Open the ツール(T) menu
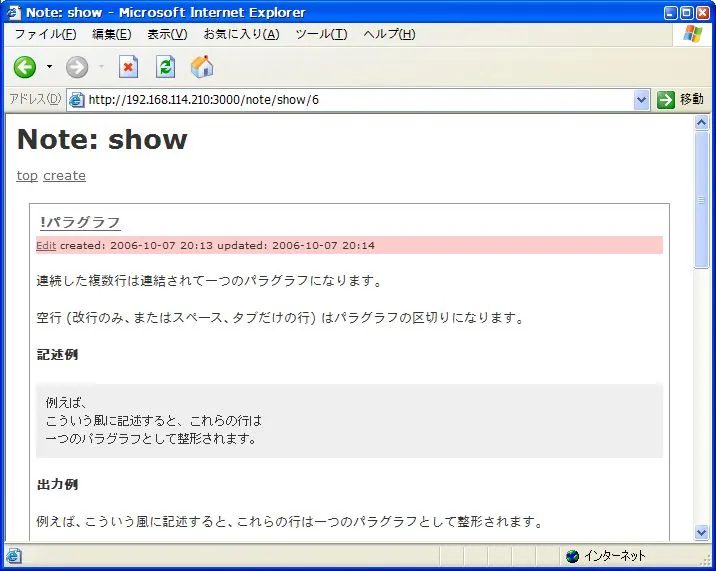Screen dimensions: 716x571 click(321, 34)
